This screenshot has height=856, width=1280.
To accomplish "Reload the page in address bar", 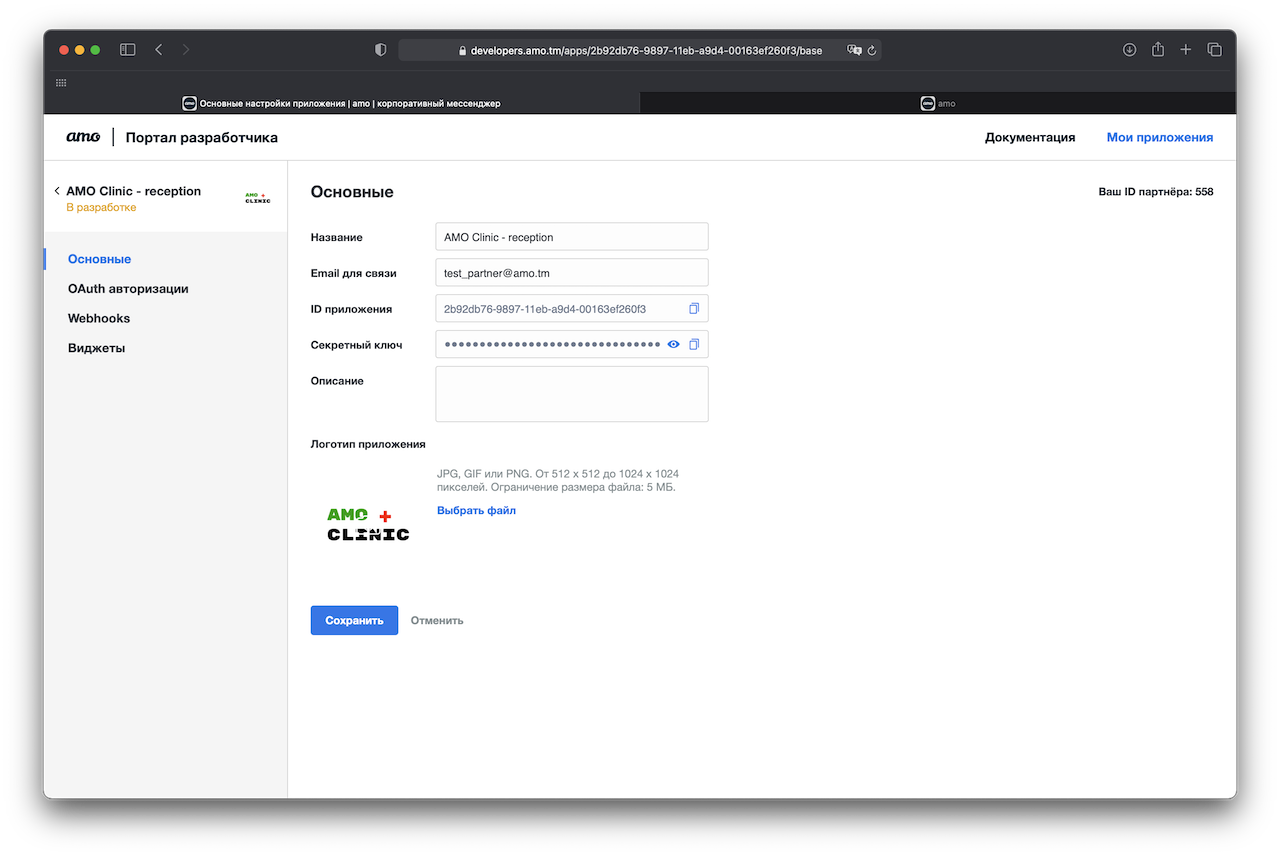I will click(x=872, y=50).
